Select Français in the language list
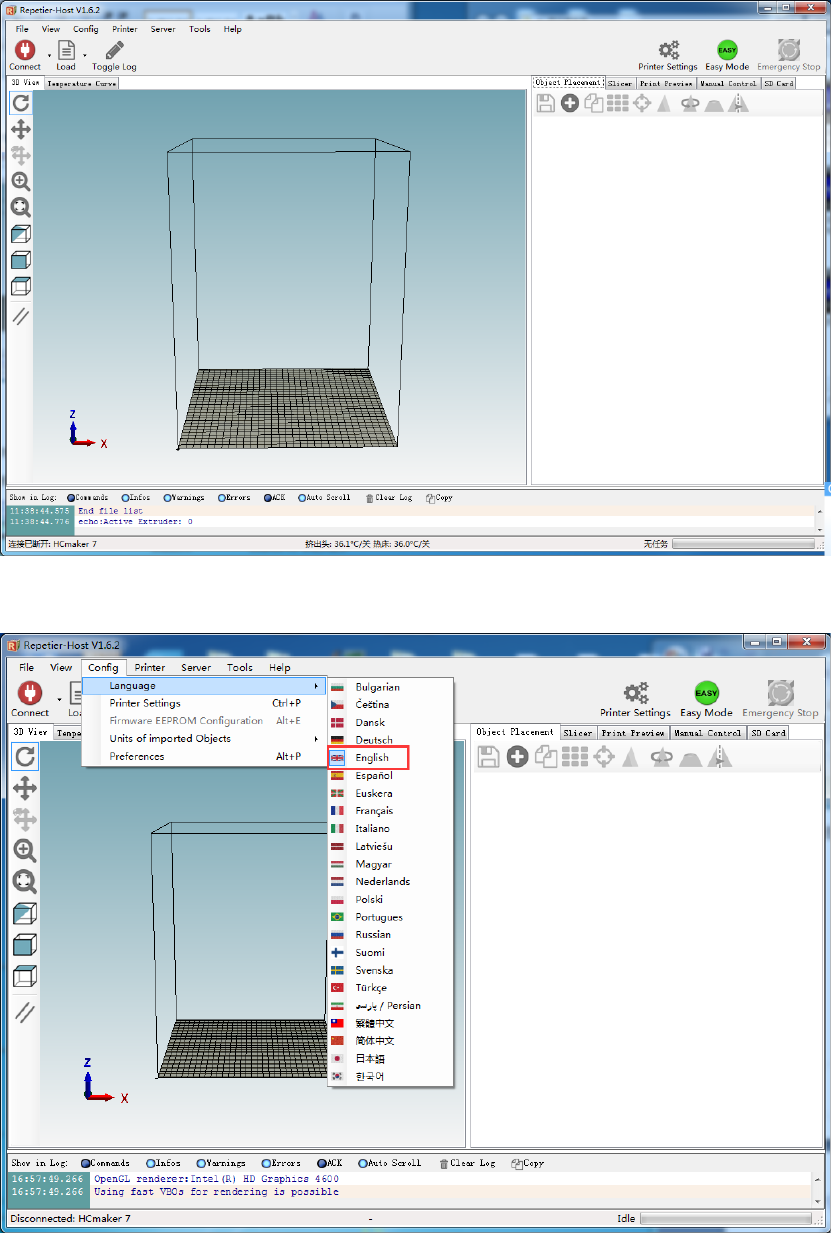 click(x=391, y=811)
